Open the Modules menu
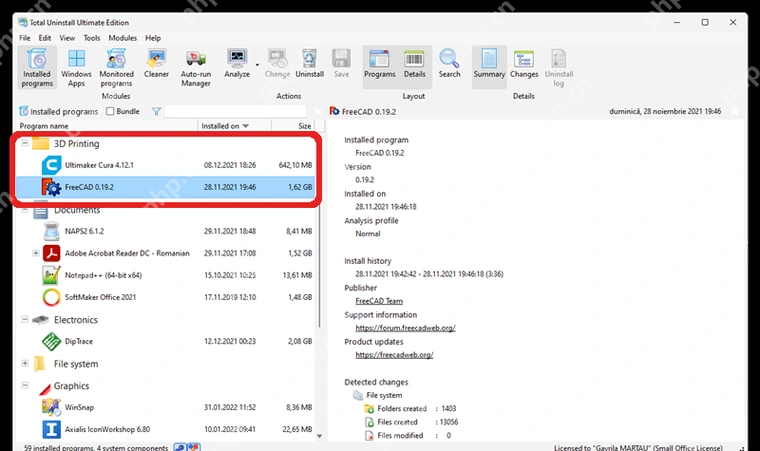Screen dimensions: 760x451 (122, 38)
